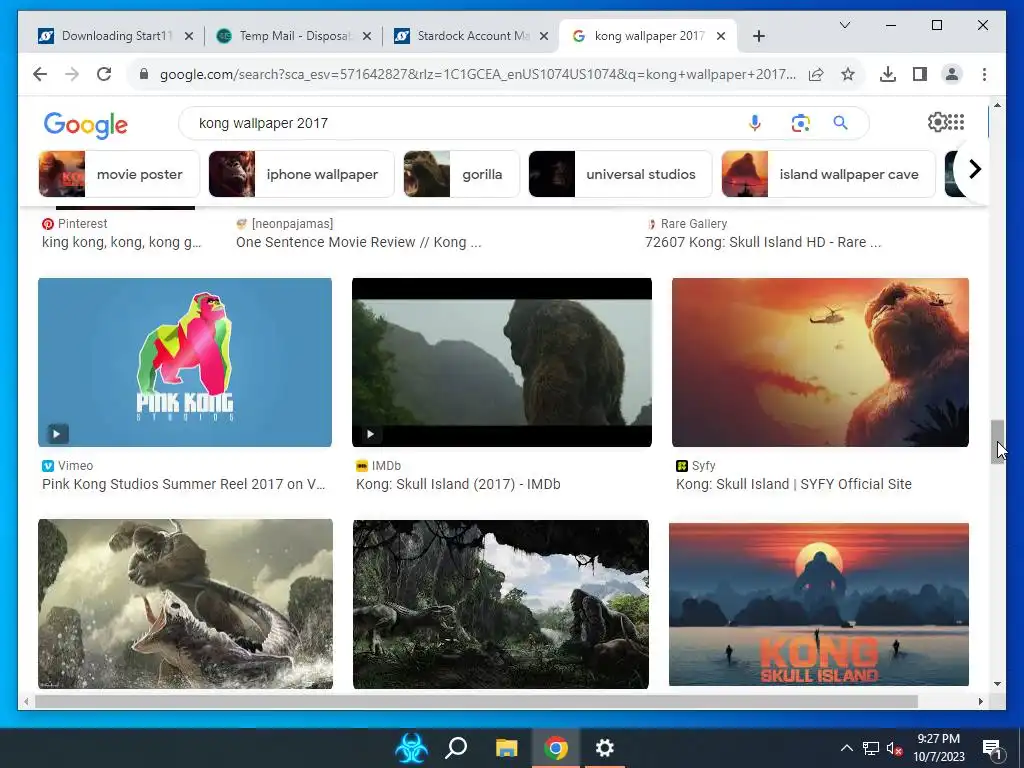The width and height of the screenshot is (1024, 768).
Task: Go to Google homepage via logo
Action: coord(86,125)
